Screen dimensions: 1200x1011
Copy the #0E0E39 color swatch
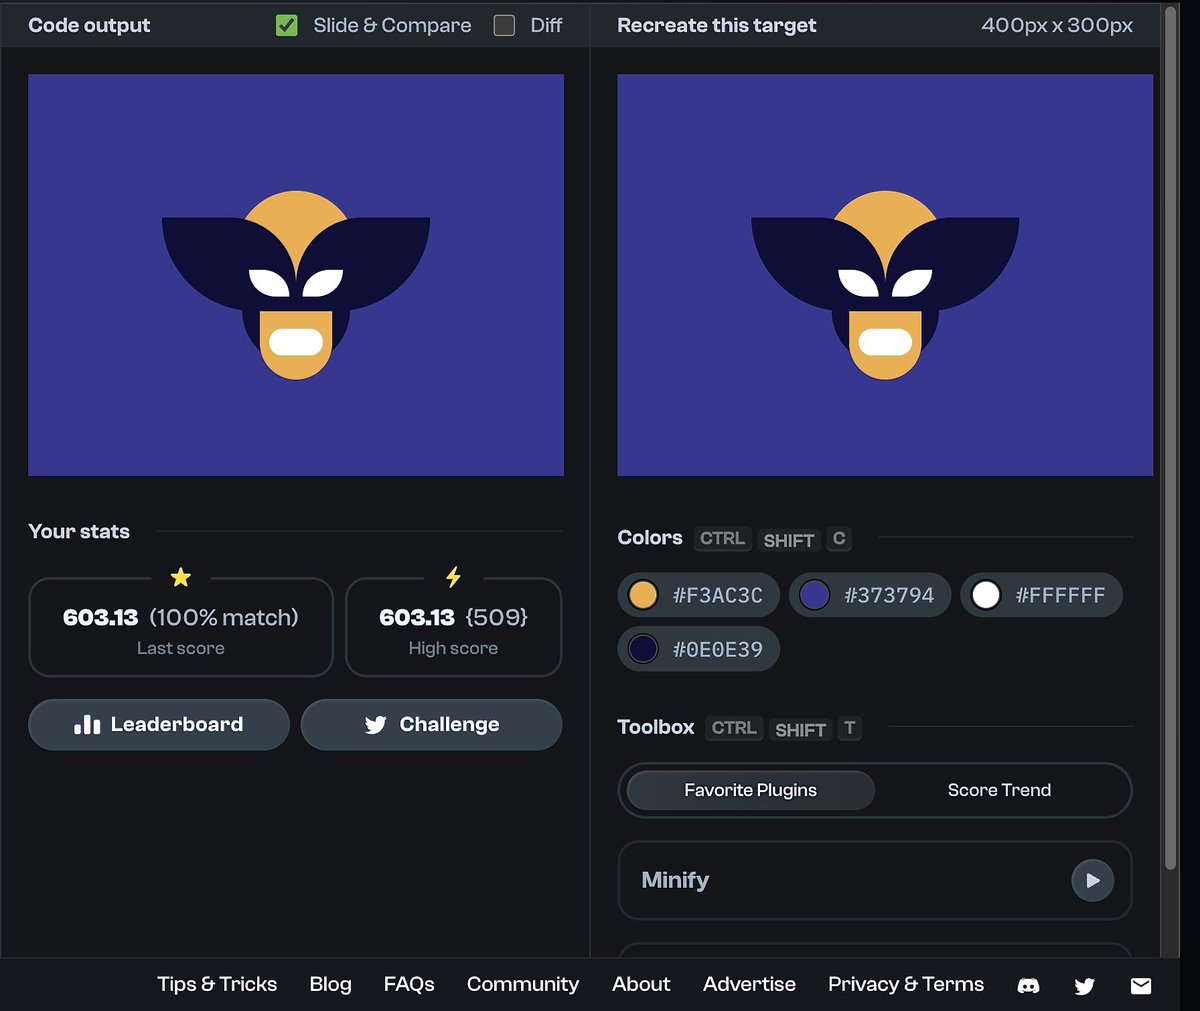(698, 649)
